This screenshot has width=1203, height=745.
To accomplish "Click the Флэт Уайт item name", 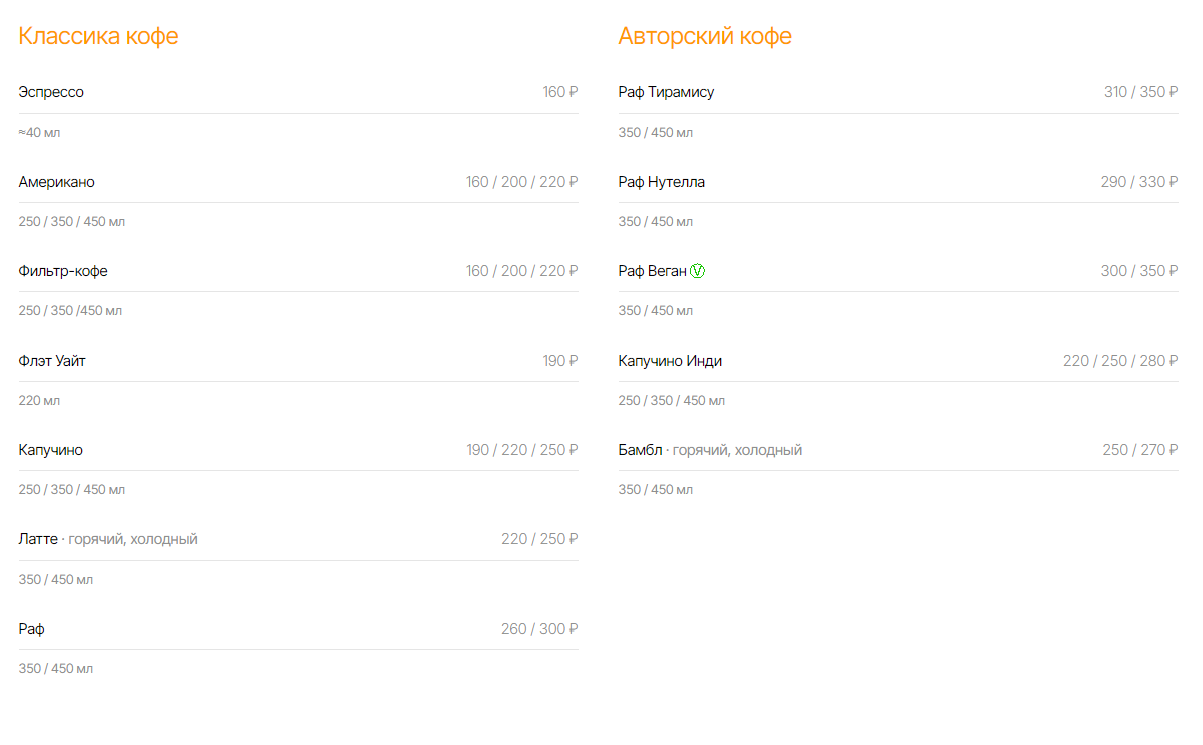I will [52, 360].
